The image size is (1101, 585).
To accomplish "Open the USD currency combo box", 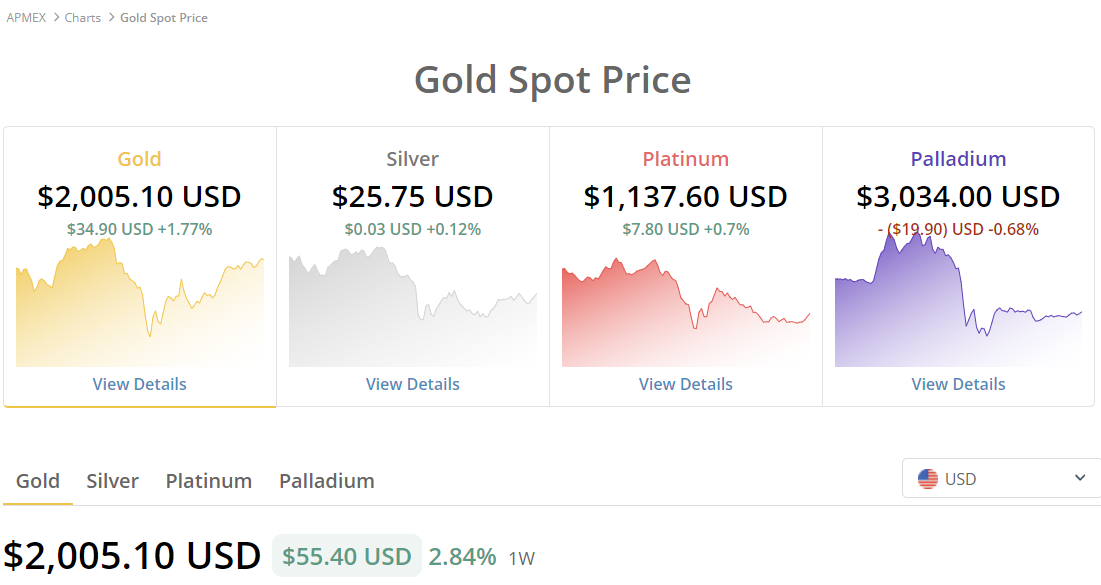I will (1001, 478).
